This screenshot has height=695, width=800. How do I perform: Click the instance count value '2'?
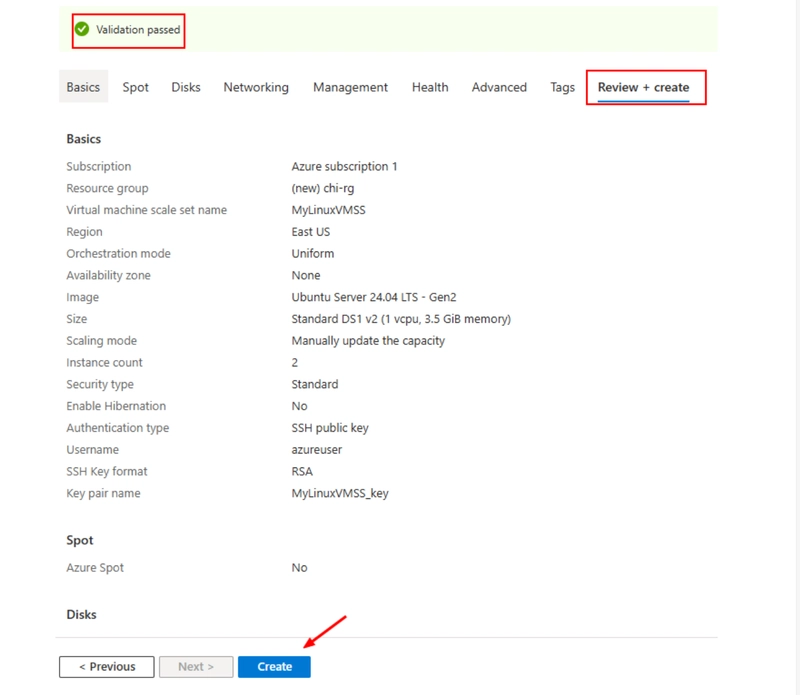295,362
